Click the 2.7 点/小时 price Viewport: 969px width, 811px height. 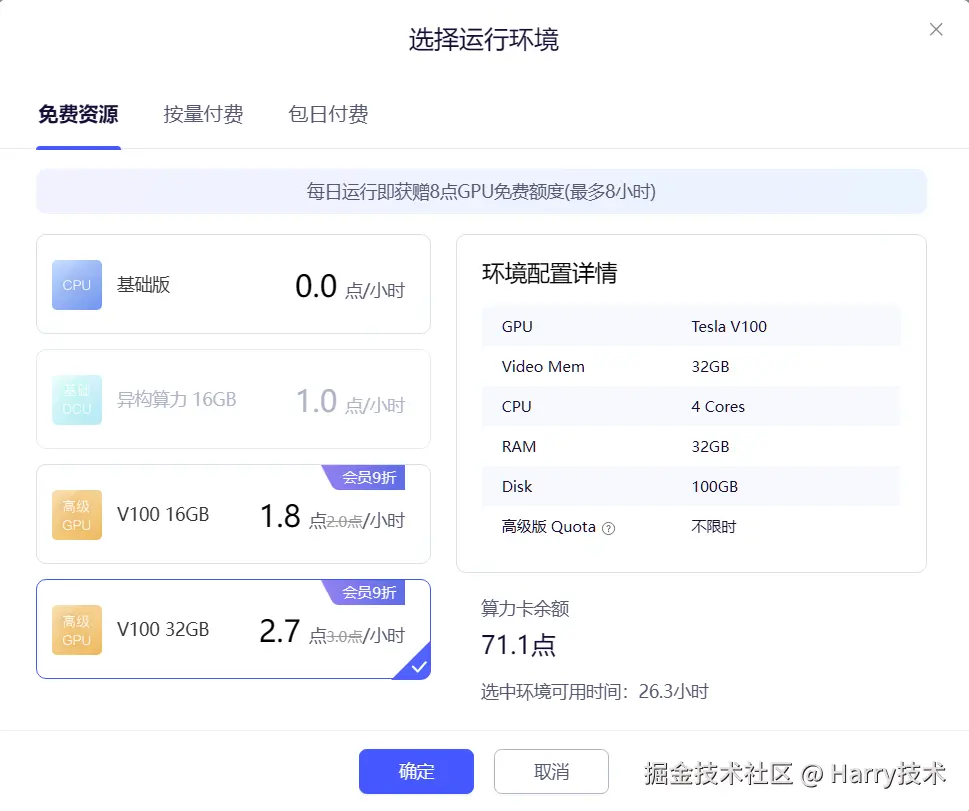pos(332,632)
